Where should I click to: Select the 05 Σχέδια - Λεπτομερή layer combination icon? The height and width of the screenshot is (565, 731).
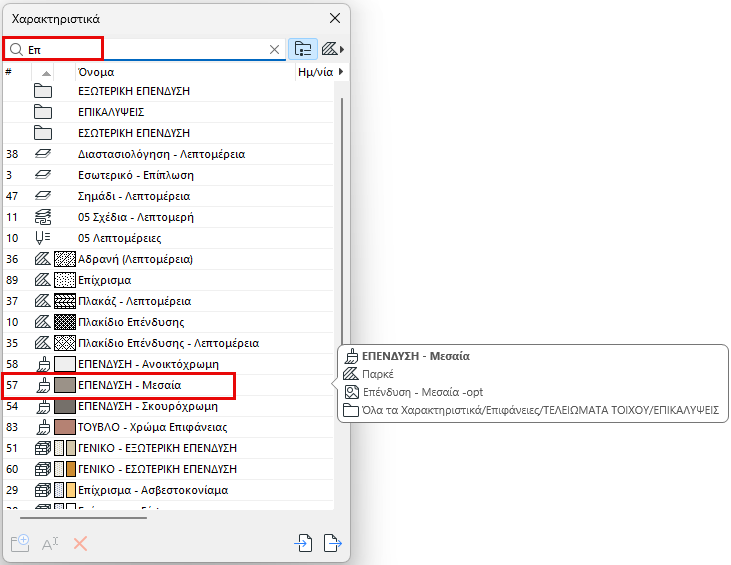pyautogui.click(x=43, y=217)
